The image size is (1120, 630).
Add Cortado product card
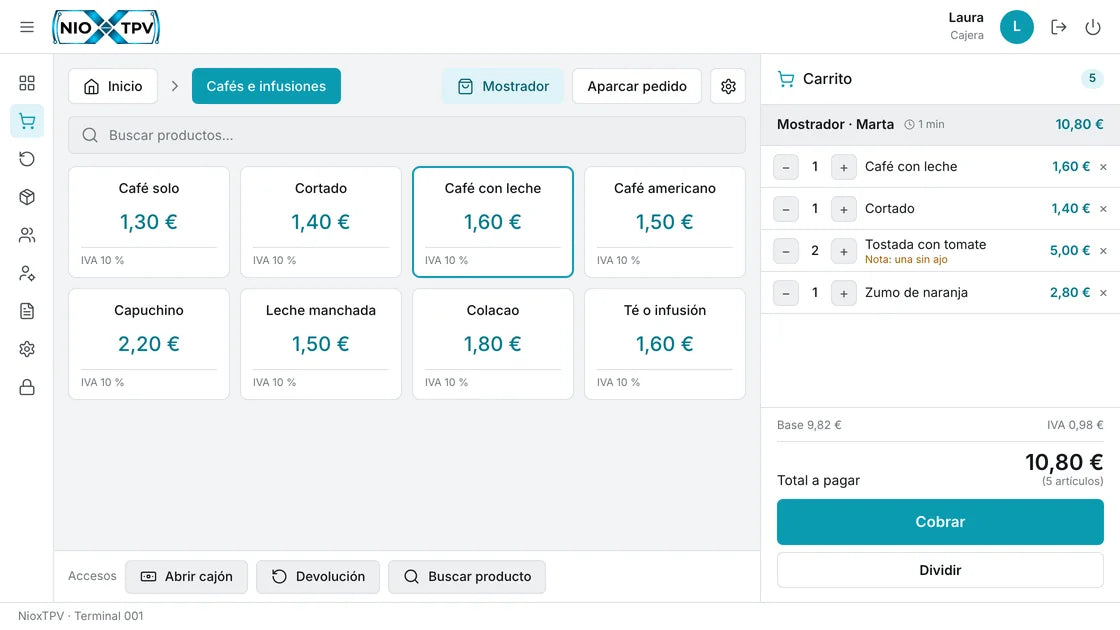tap(321, 222)
